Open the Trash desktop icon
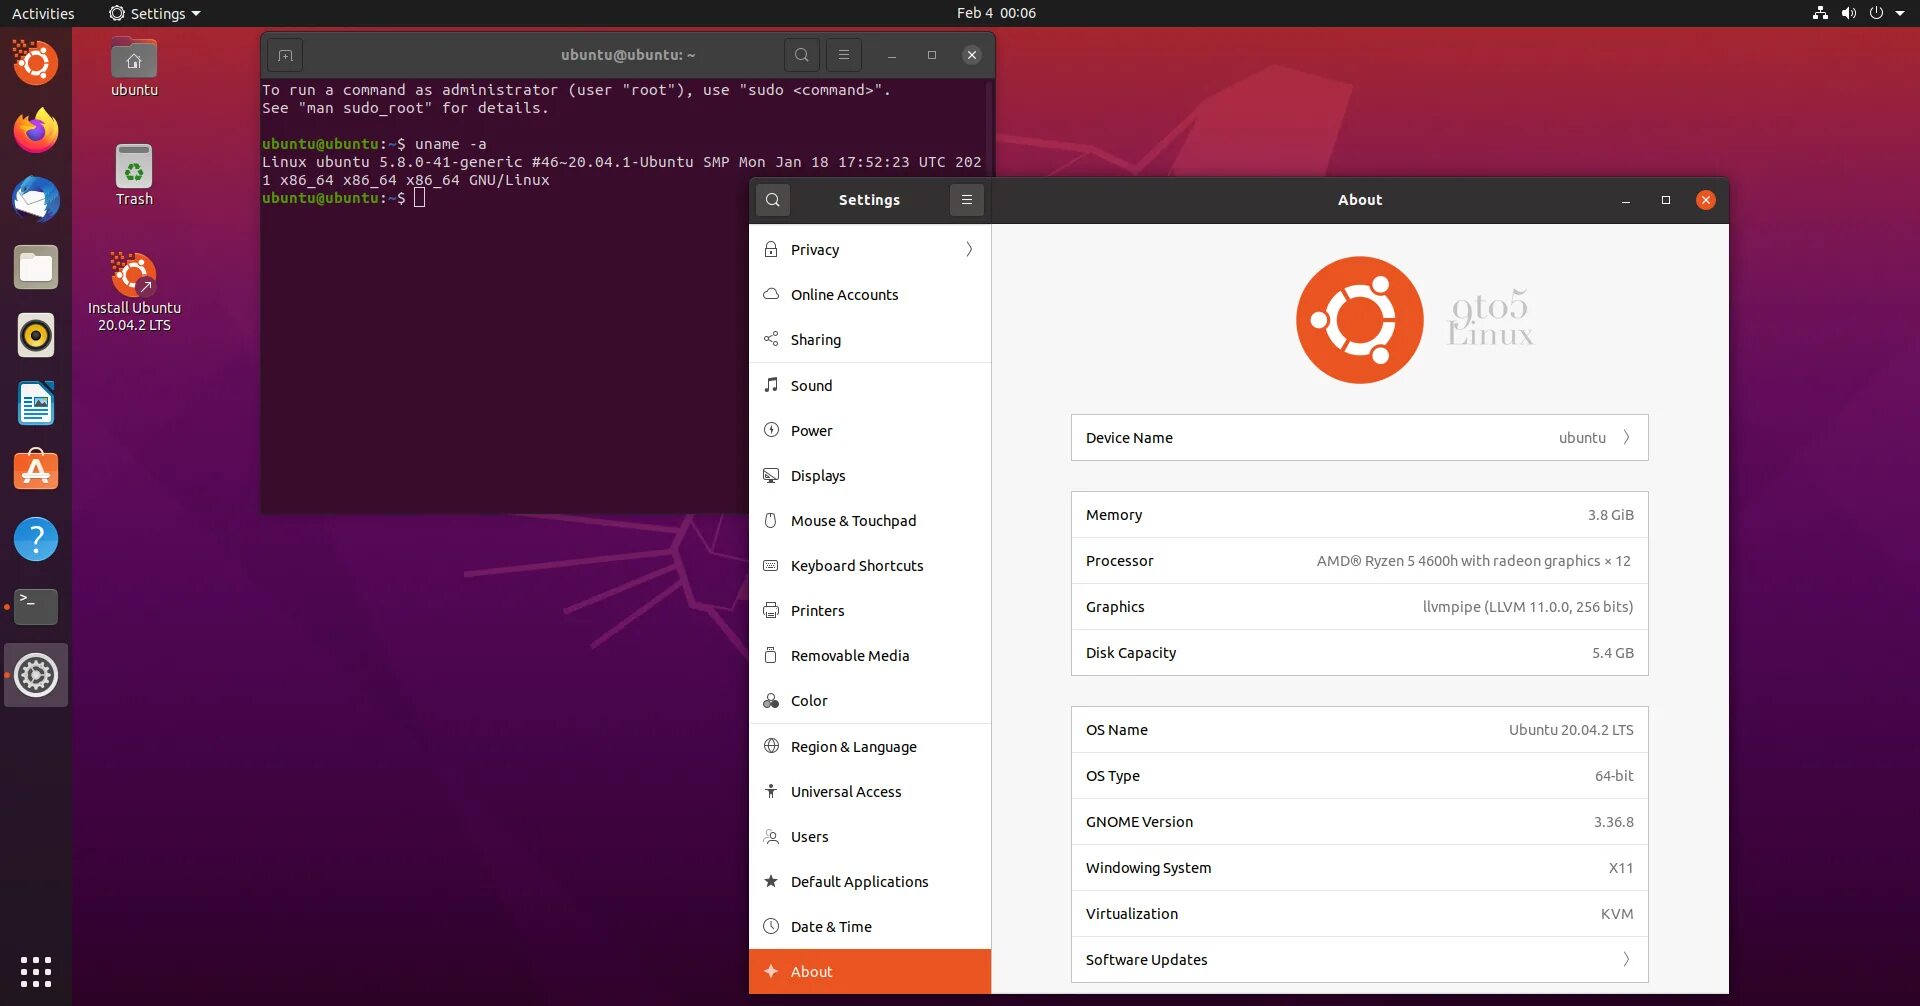 point(134,176)
